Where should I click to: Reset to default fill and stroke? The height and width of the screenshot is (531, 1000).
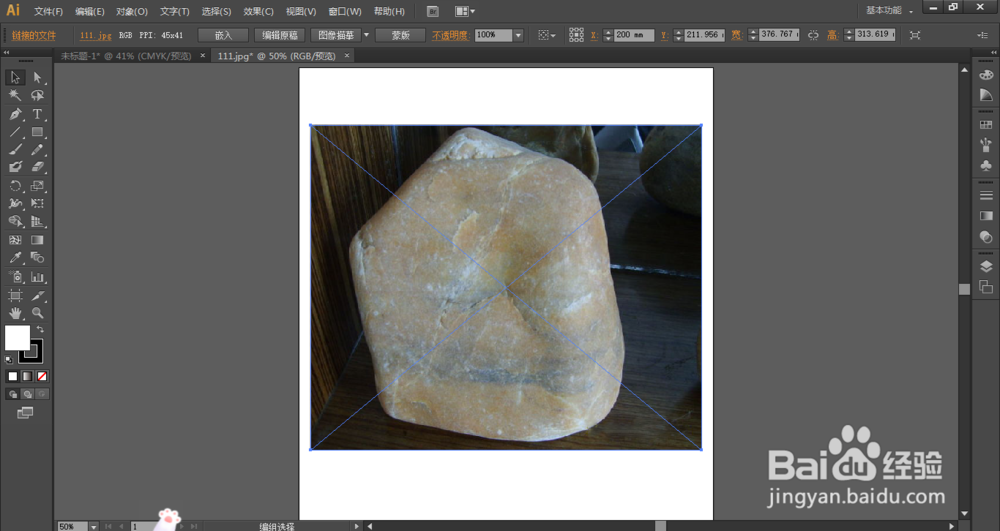(9, 360)
